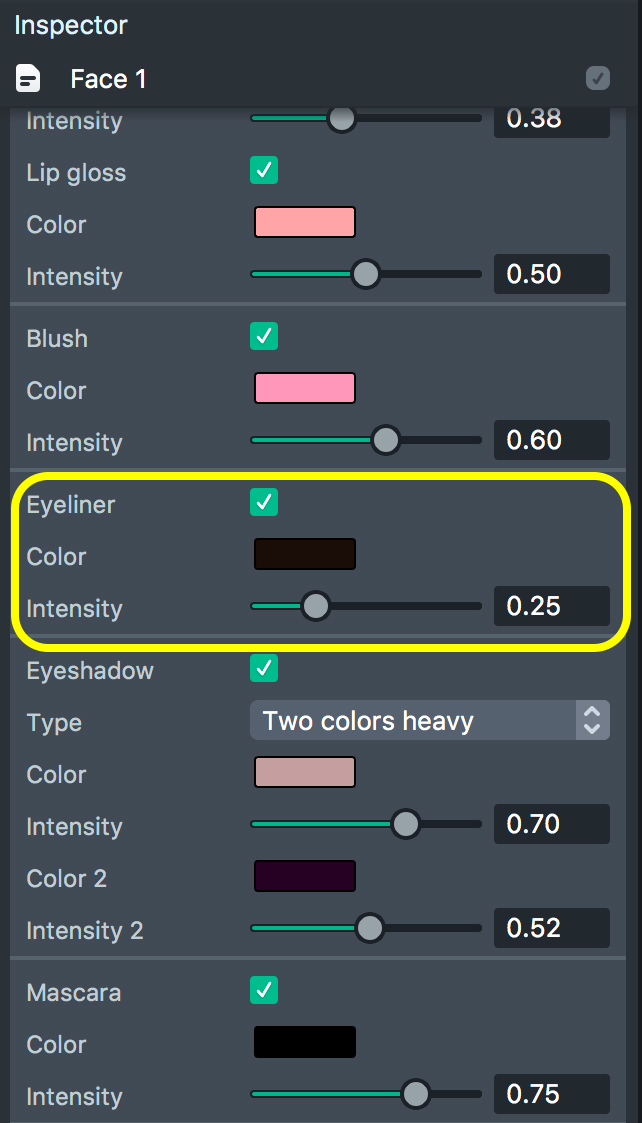Image resolution: width=642 pixels, height=1123 pixels.
Task: Open the Lip gloss color swatch
Action: 305,222
